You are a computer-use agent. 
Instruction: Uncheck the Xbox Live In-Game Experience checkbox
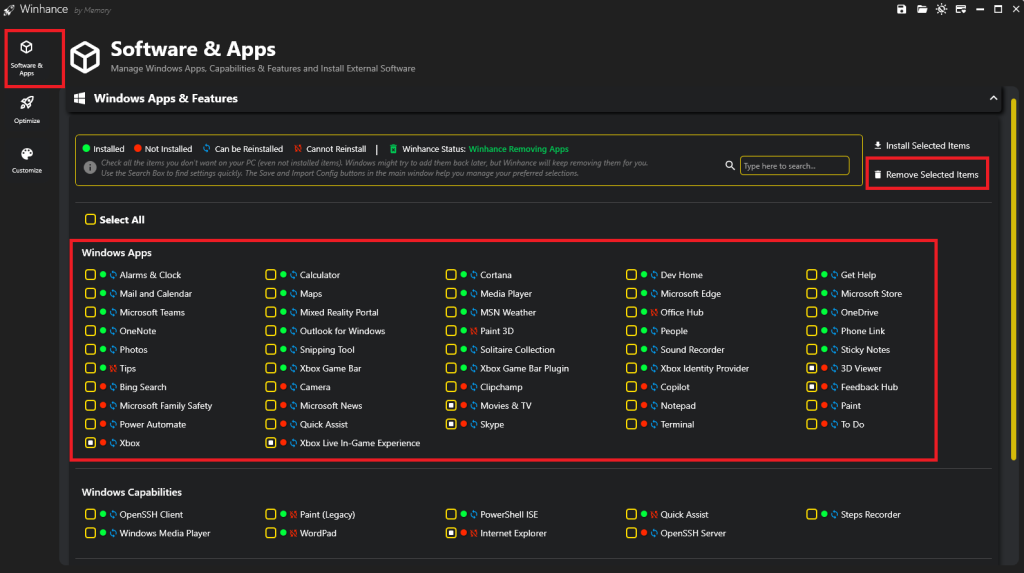coord(270,443)
